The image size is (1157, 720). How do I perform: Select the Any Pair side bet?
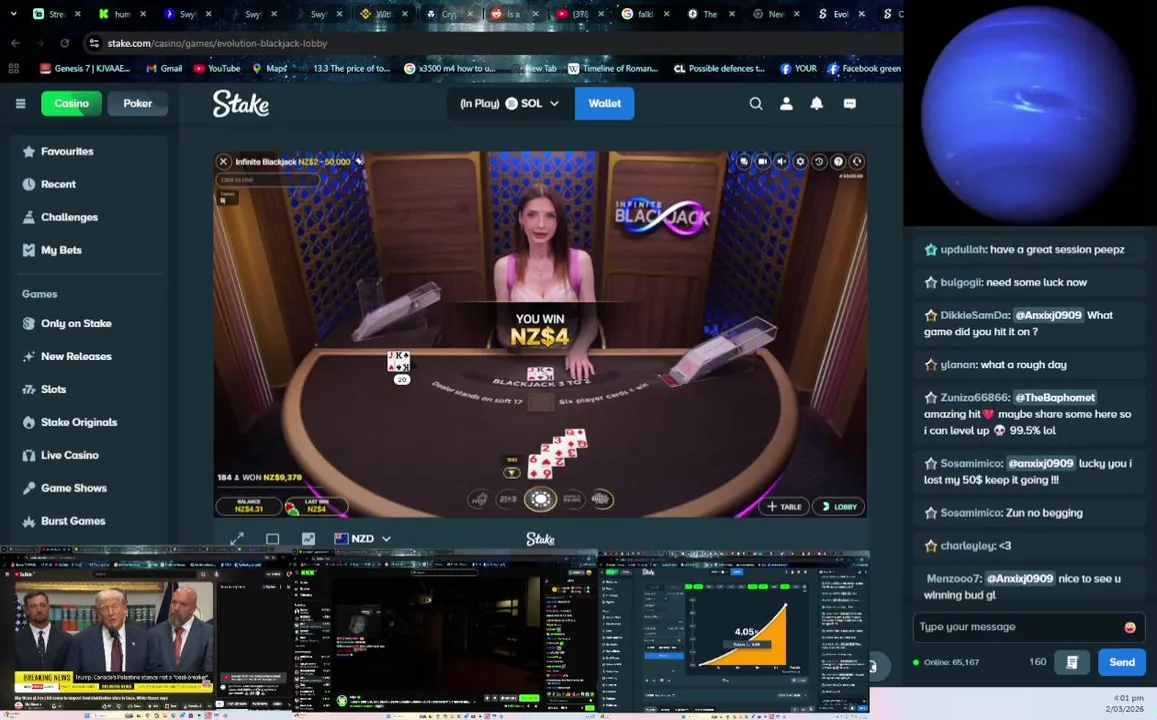572,499
